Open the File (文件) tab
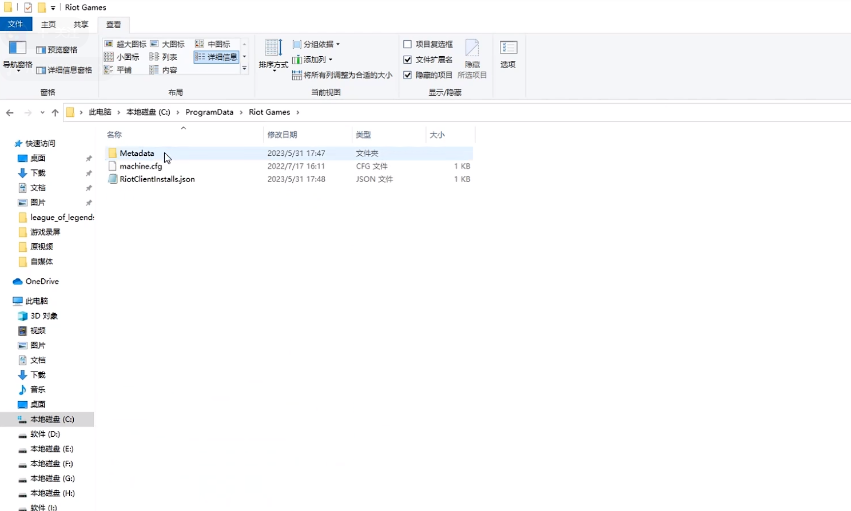 click(x=16, y=24)
